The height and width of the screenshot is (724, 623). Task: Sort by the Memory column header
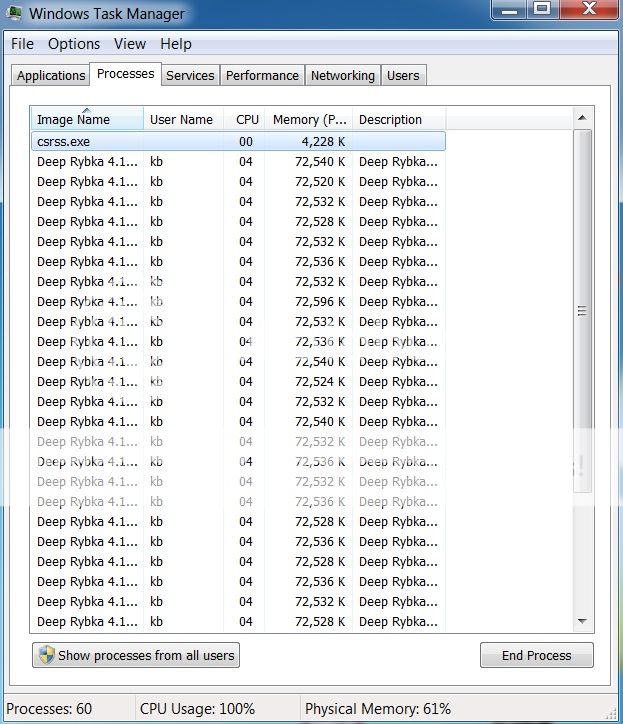308,119
